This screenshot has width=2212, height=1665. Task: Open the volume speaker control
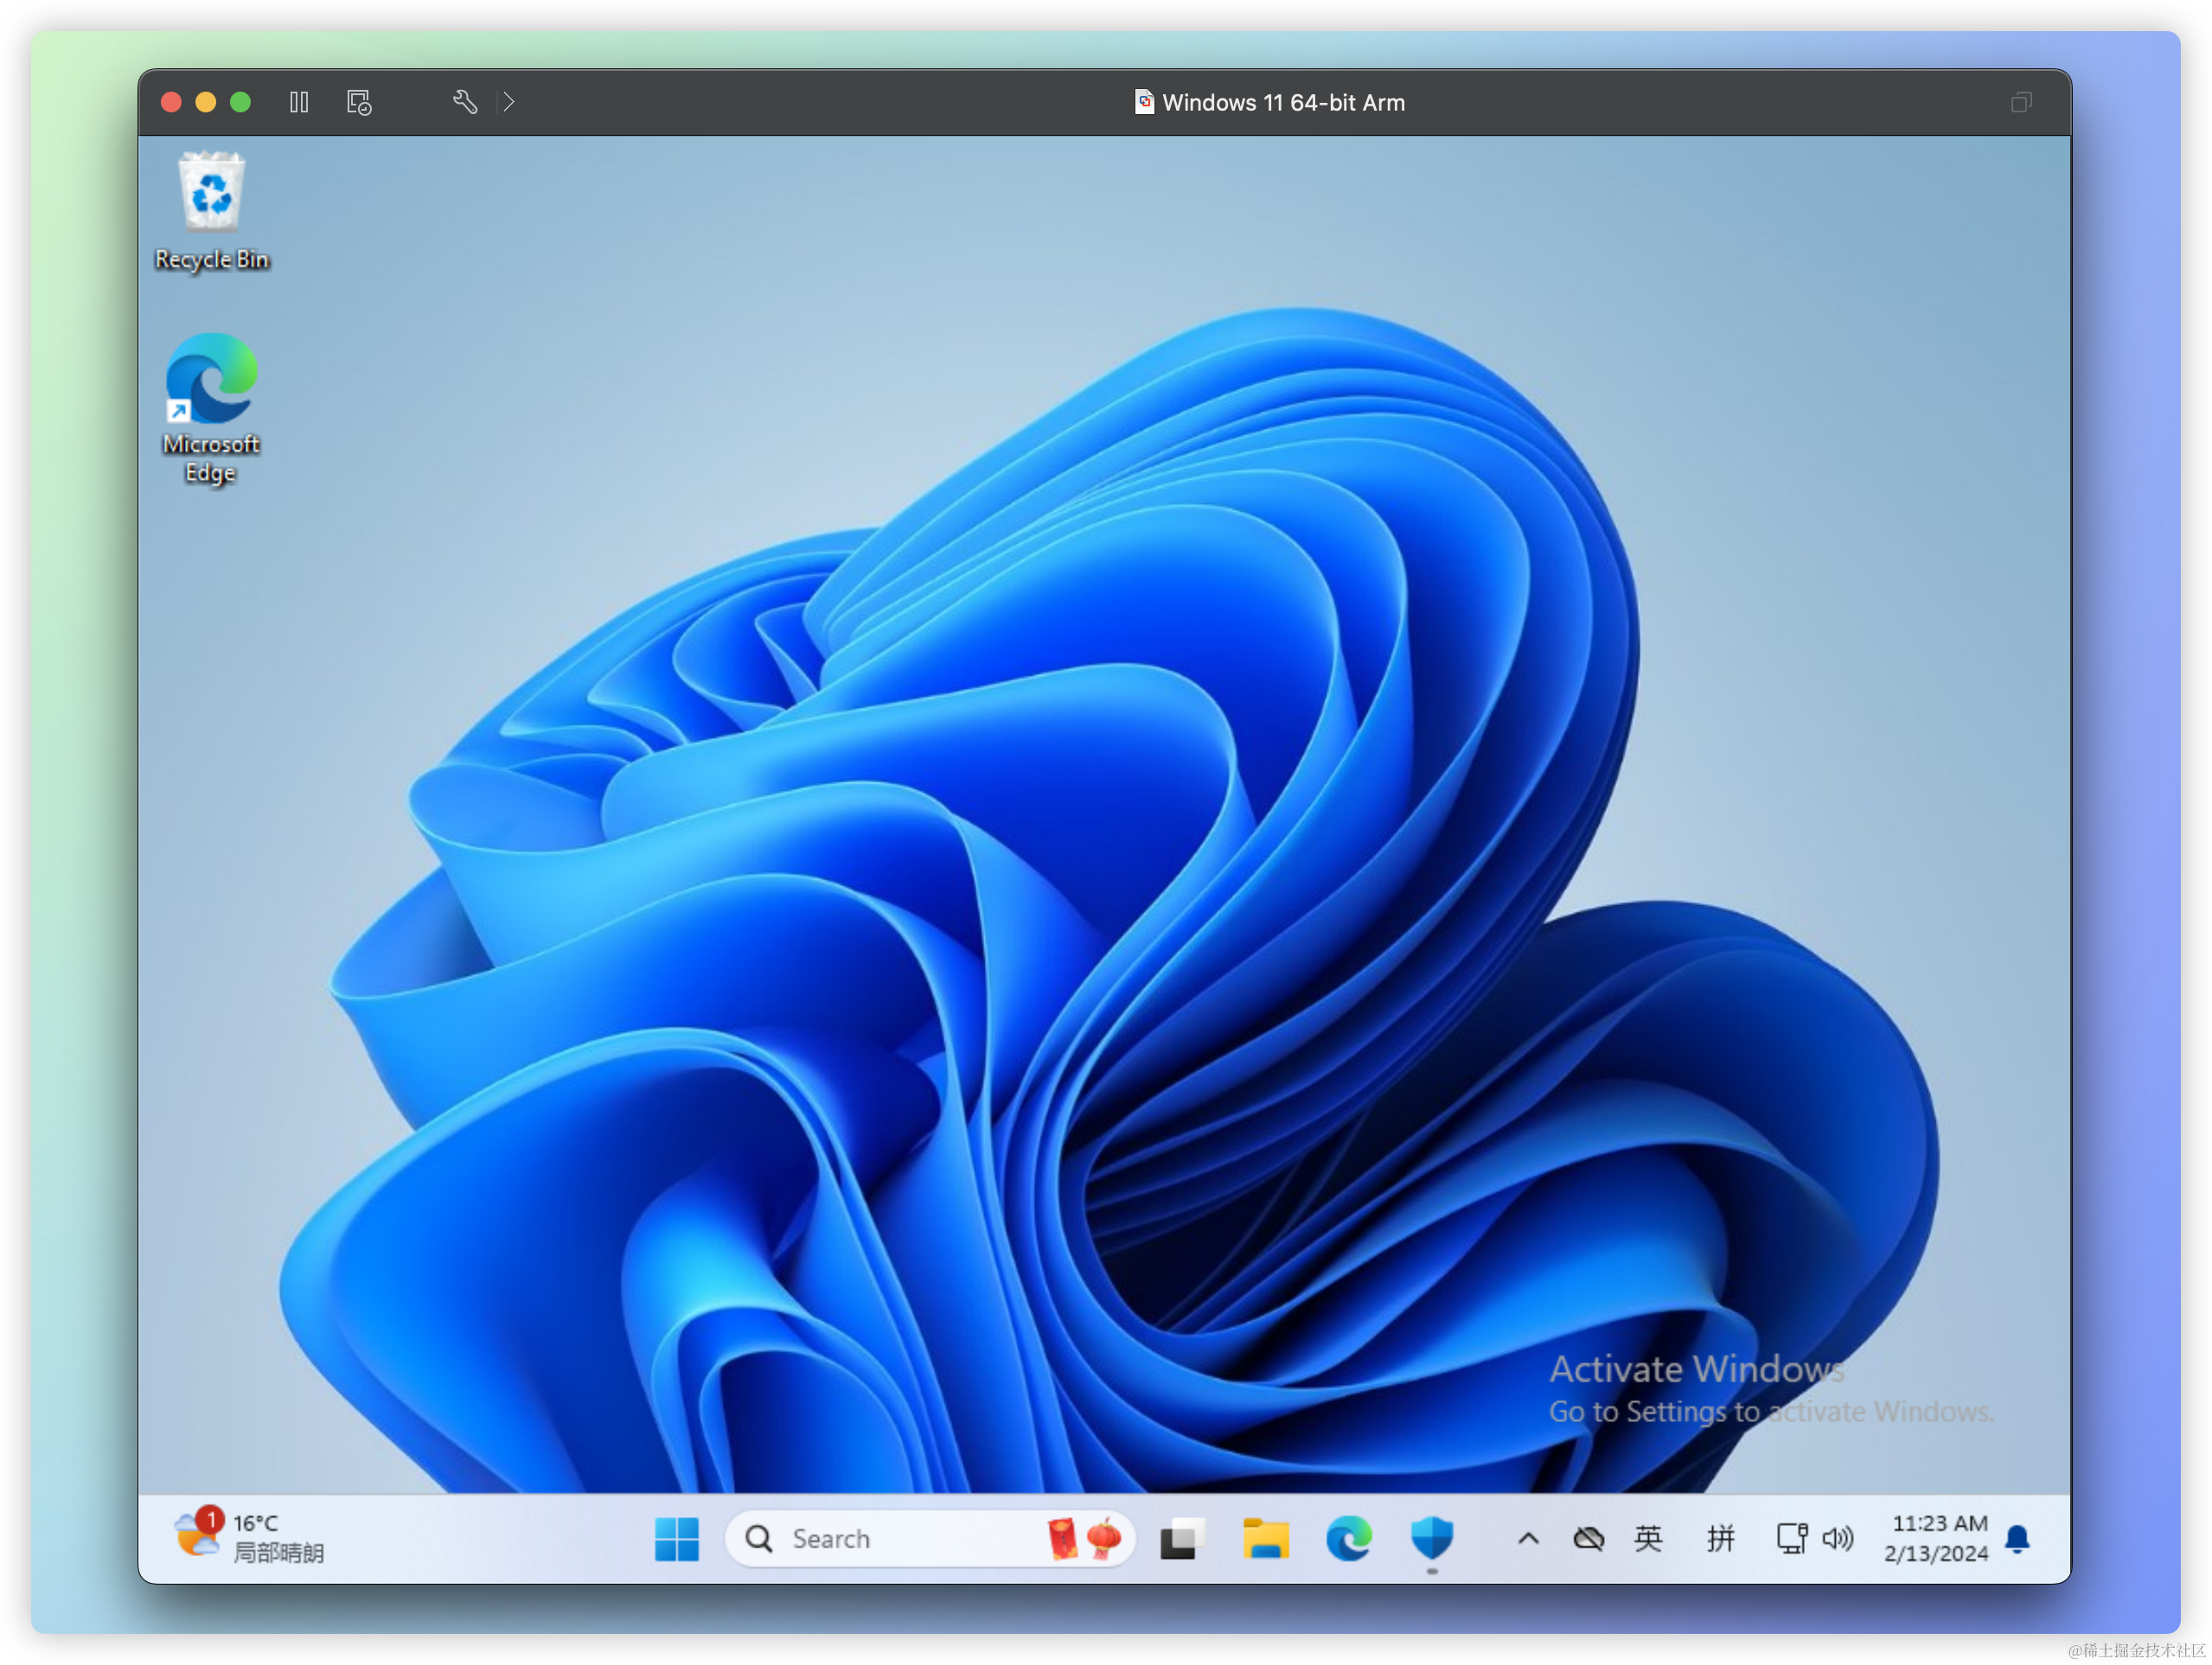(x=1837, y=1538)
